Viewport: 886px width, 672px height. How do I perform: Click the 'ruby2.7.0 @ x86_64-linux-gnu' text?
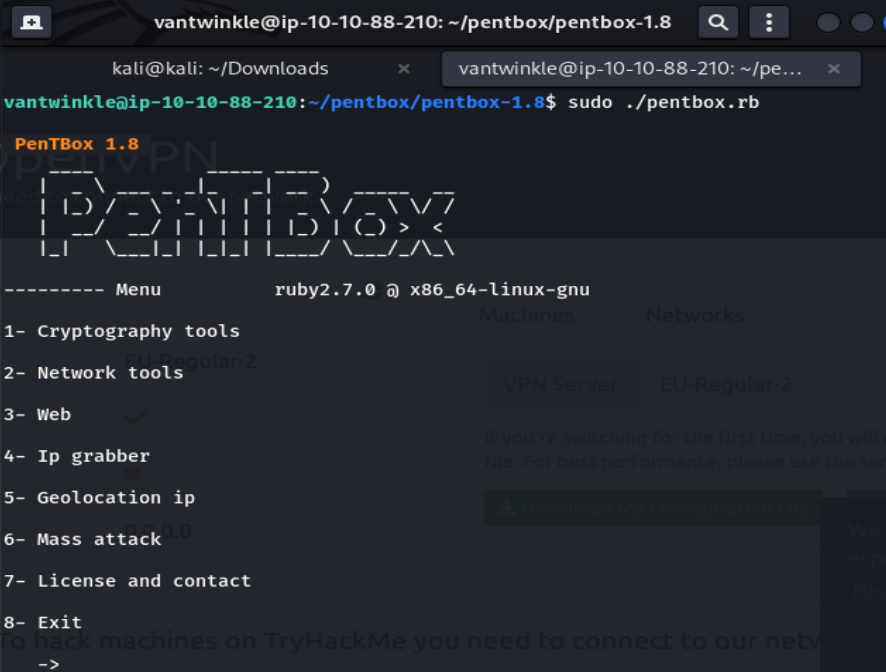(x=432, y=290)
